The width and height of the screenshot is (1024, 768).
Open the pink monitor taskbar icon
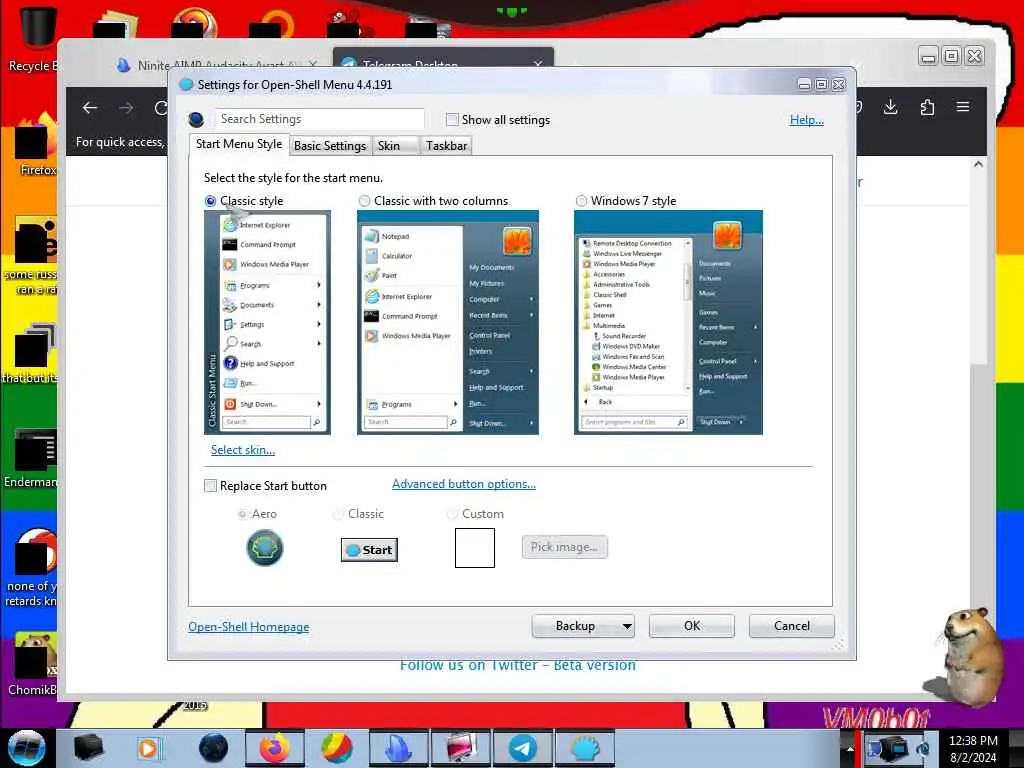(x=461, y=748)
